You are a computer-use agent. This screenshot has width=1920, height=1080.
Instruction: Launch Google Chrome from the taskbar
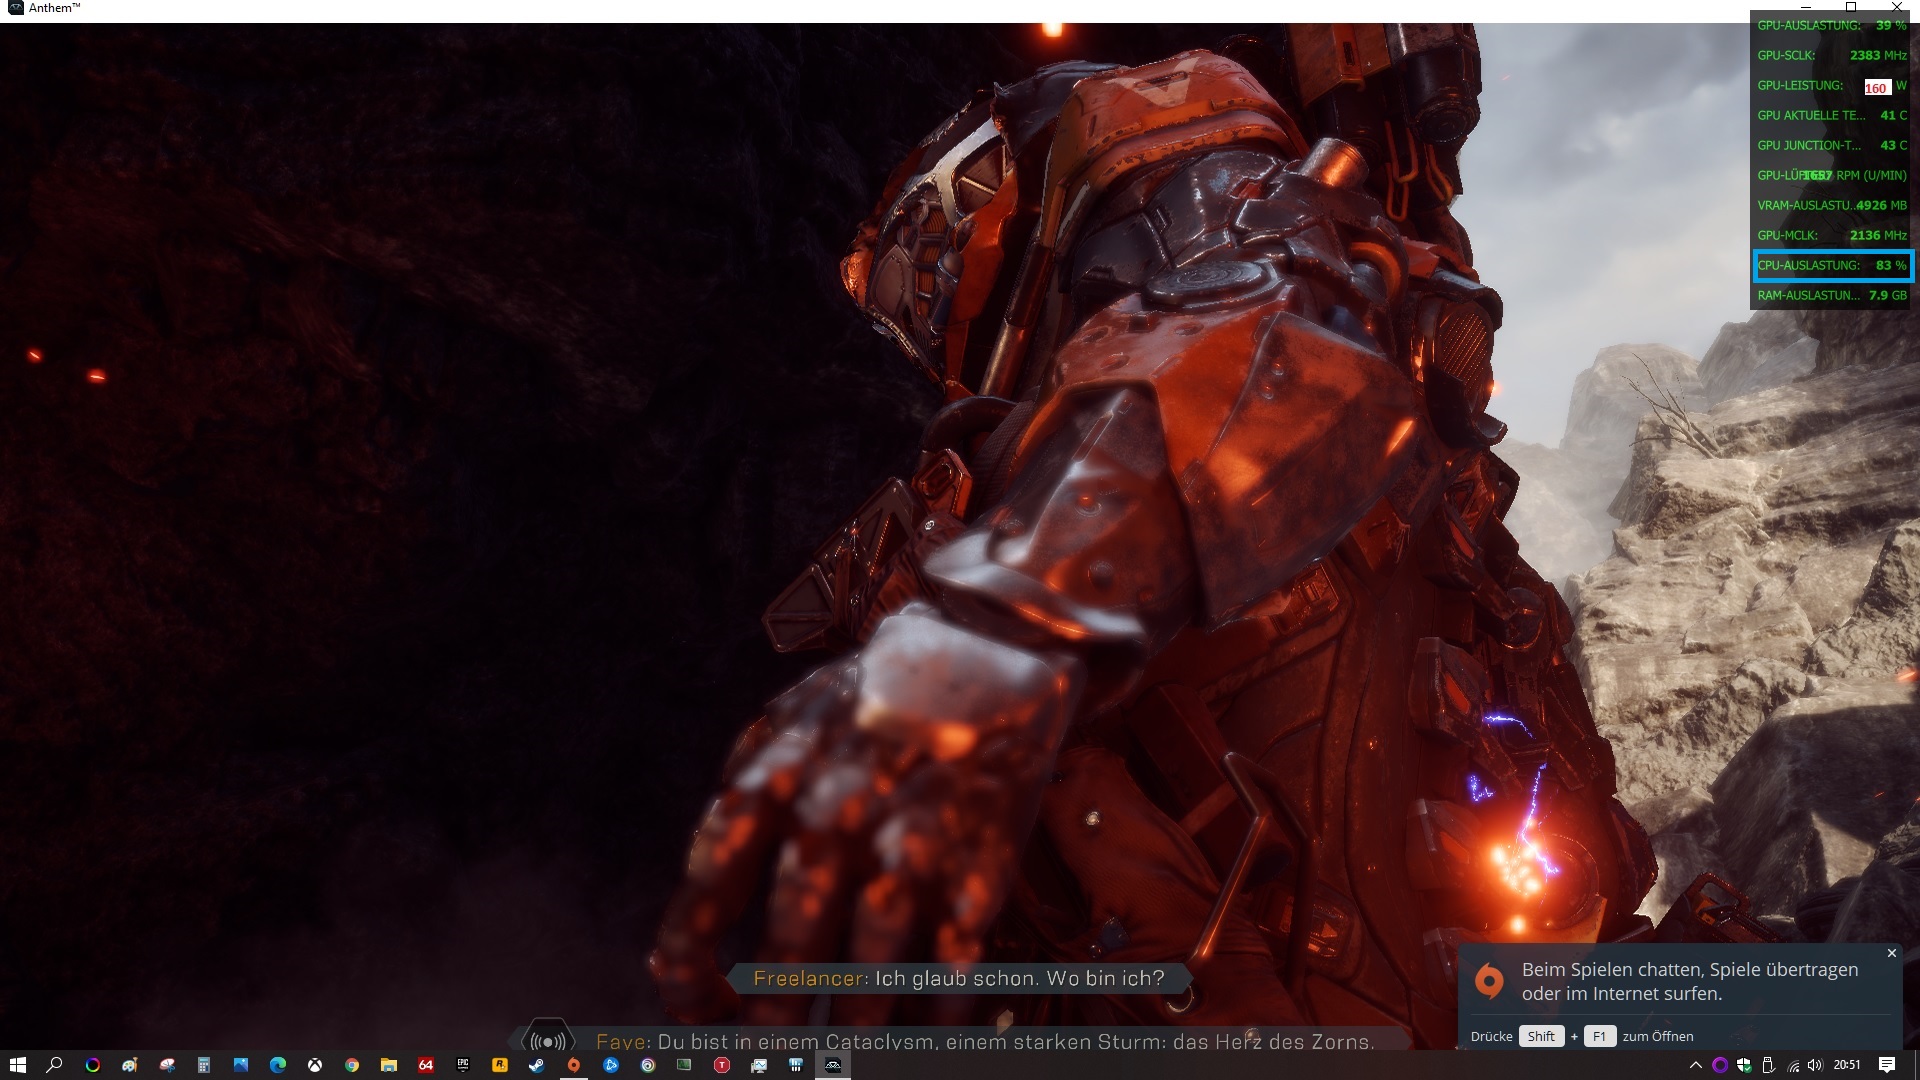coord(351,1065)
